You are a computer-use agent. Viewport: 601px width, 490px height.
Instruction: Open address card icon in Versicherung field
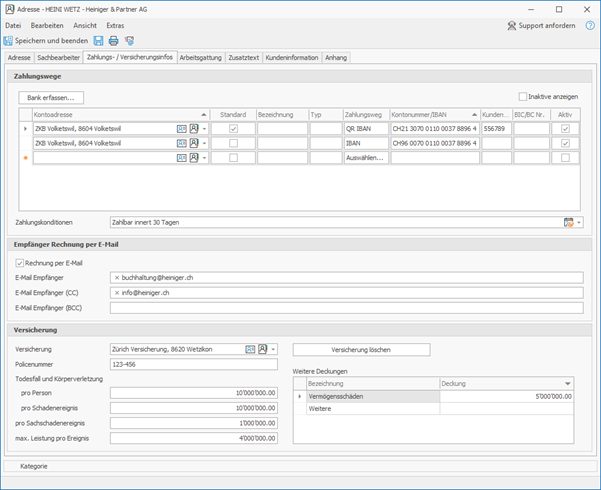[250, 349]
